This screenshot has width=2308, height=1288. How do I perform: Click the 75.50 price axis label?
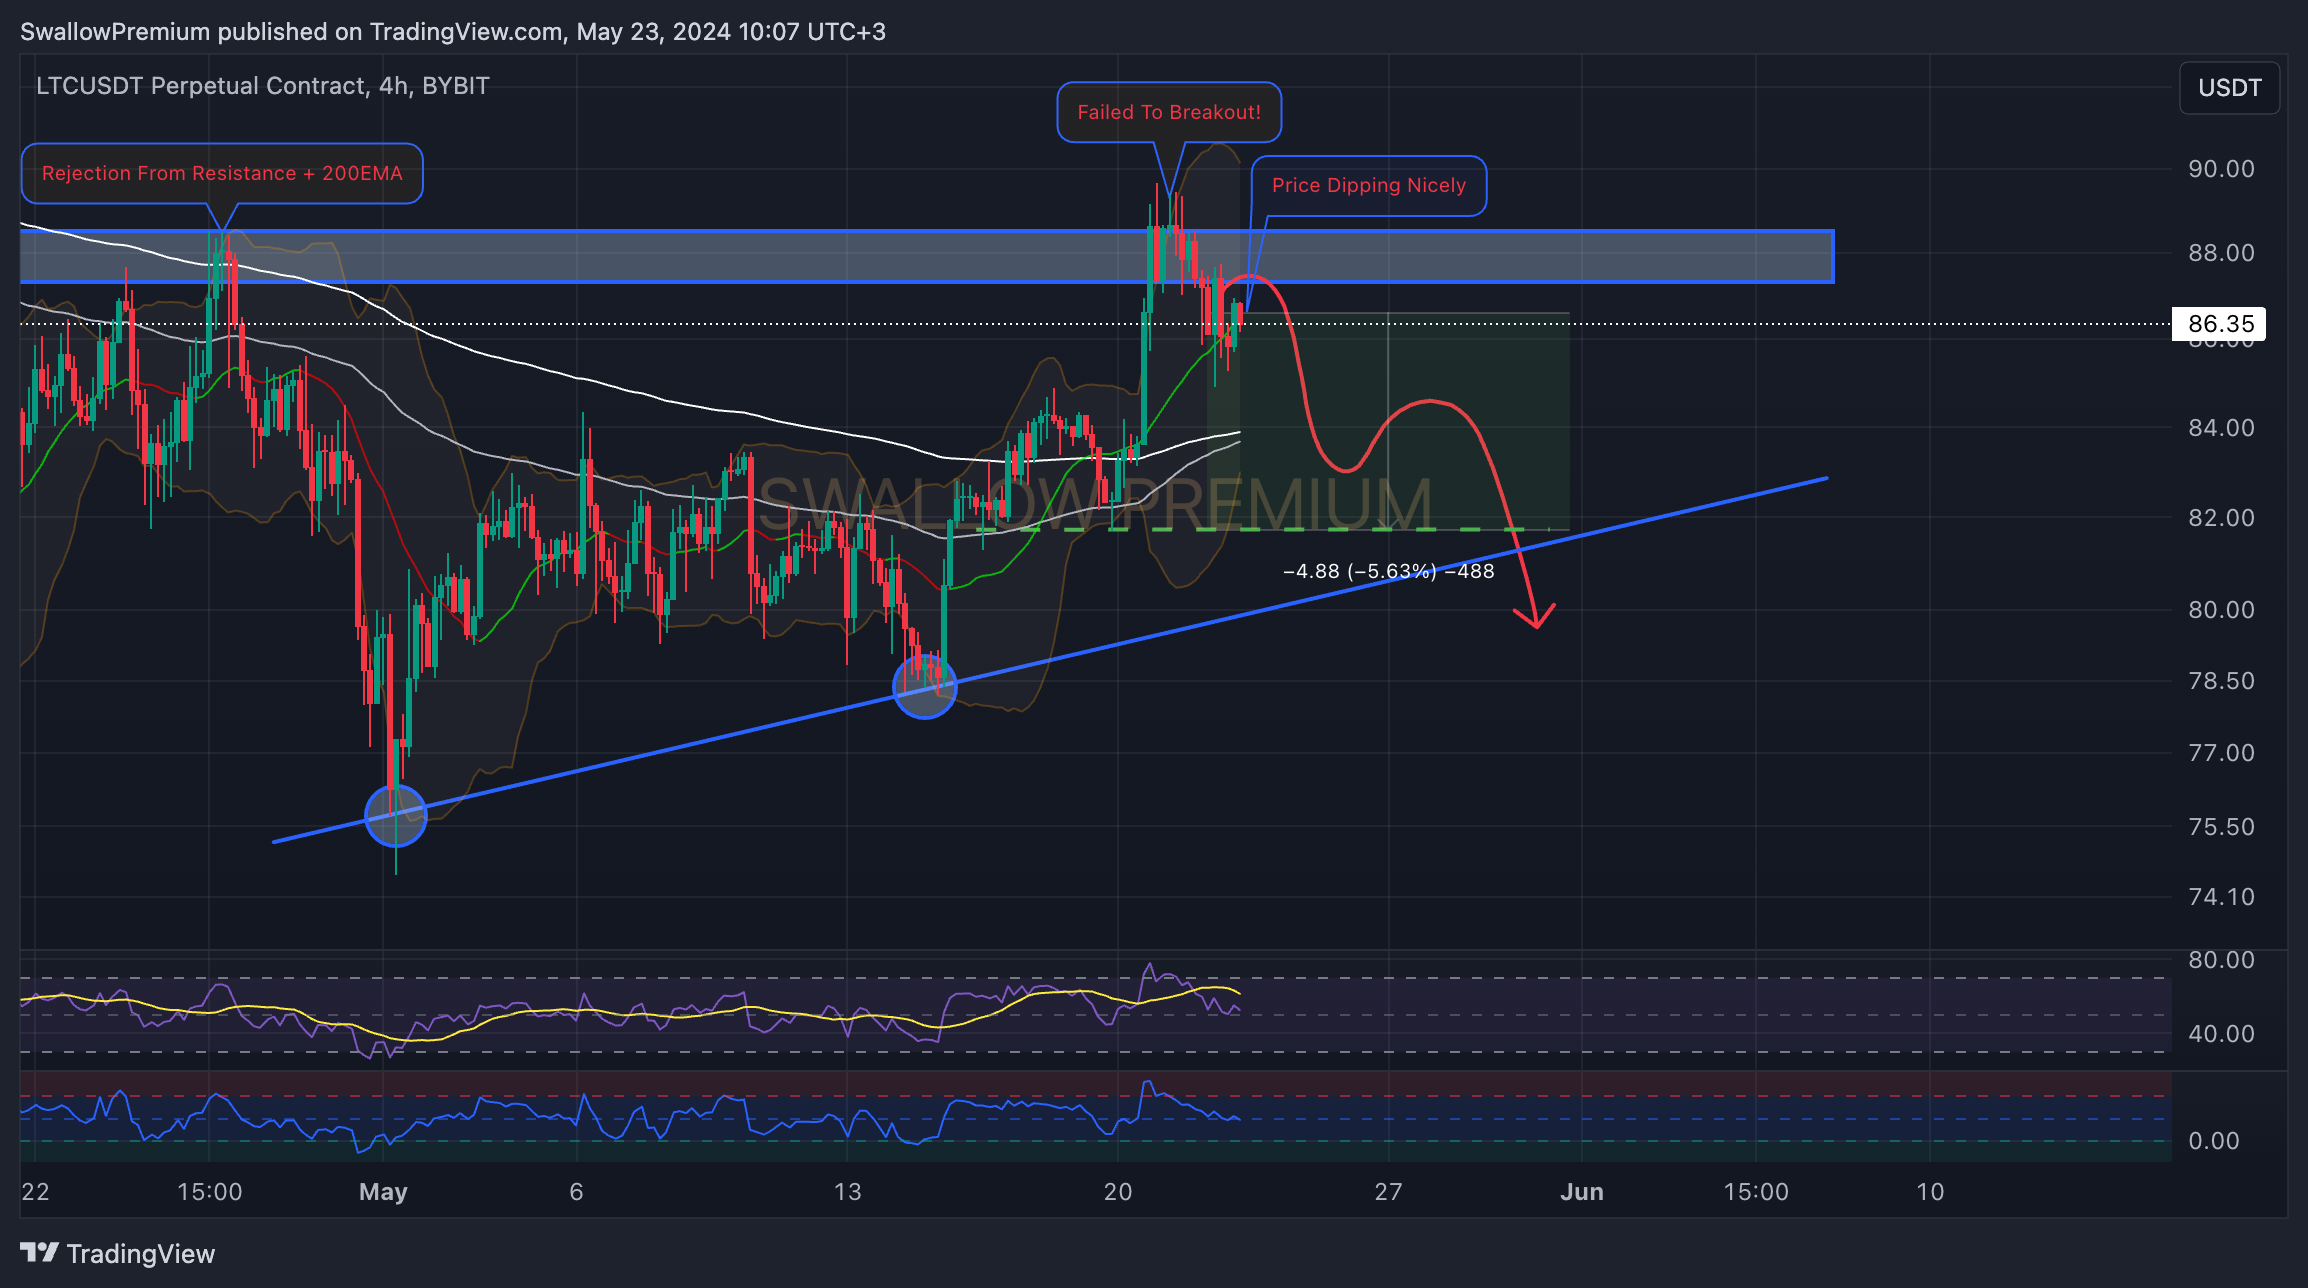click(x=2221, y=826)
